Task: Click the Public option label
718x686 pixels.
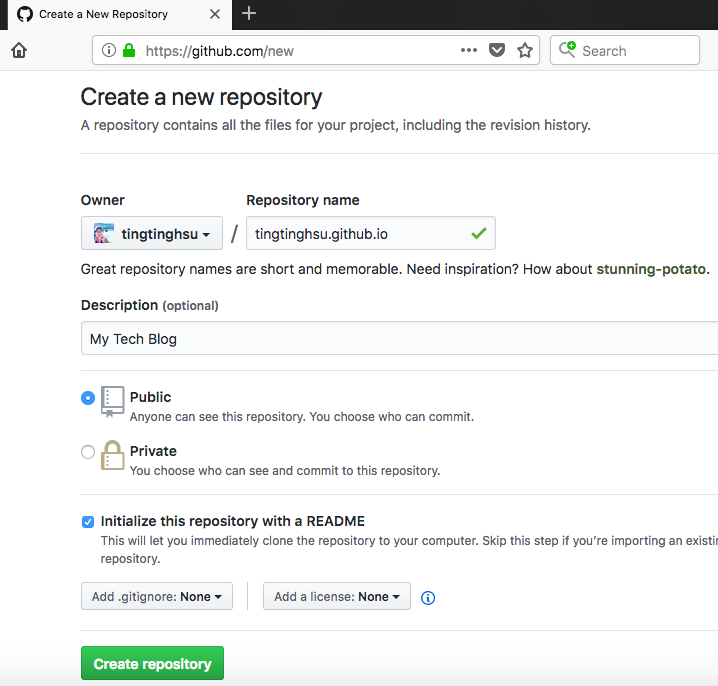Action: coord(150,397)
